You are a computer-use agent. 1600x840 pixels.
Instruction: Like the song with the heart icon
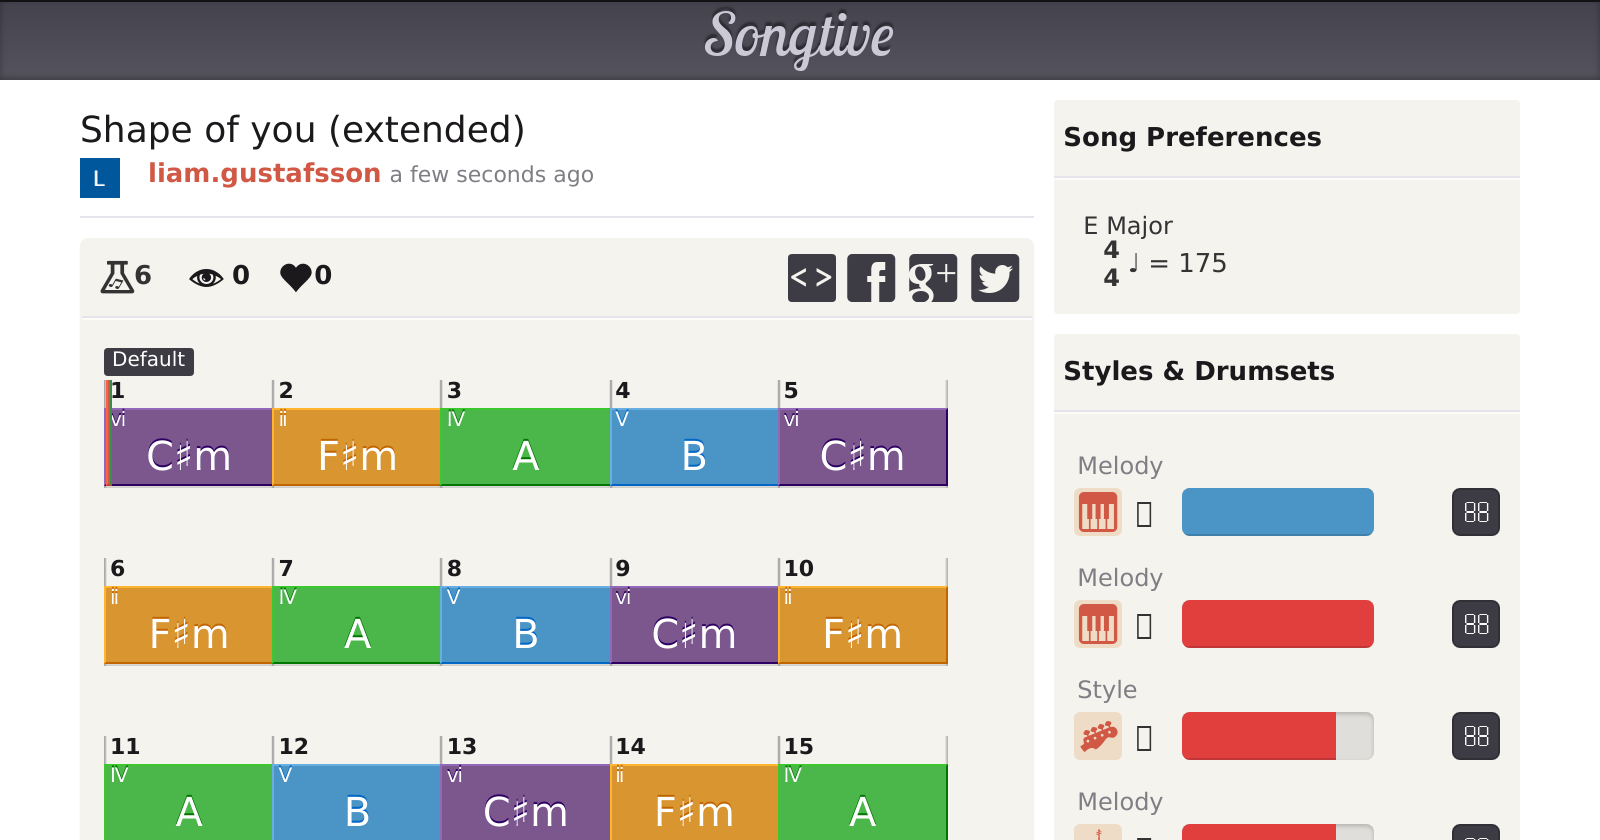coord(296,276)
